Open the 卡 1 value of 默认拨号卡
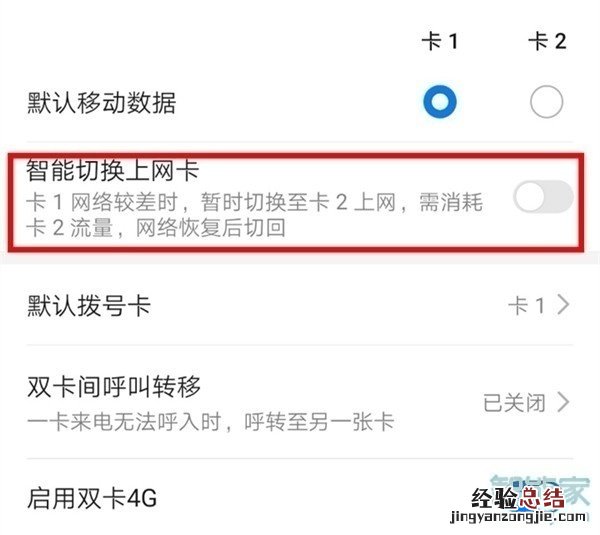Image resolution: width=600 pixels, height=535 pixels. pyautogui.click(x=526, y=305)
